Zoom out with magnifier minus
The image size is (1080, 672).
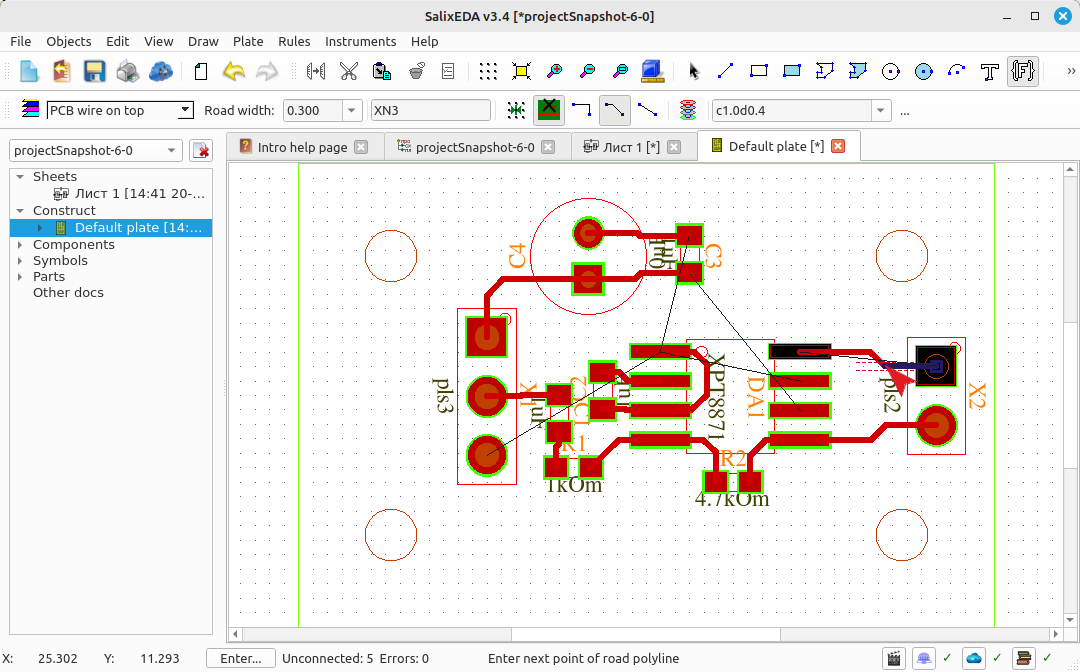pyautogui.click(x=588, y=71)
